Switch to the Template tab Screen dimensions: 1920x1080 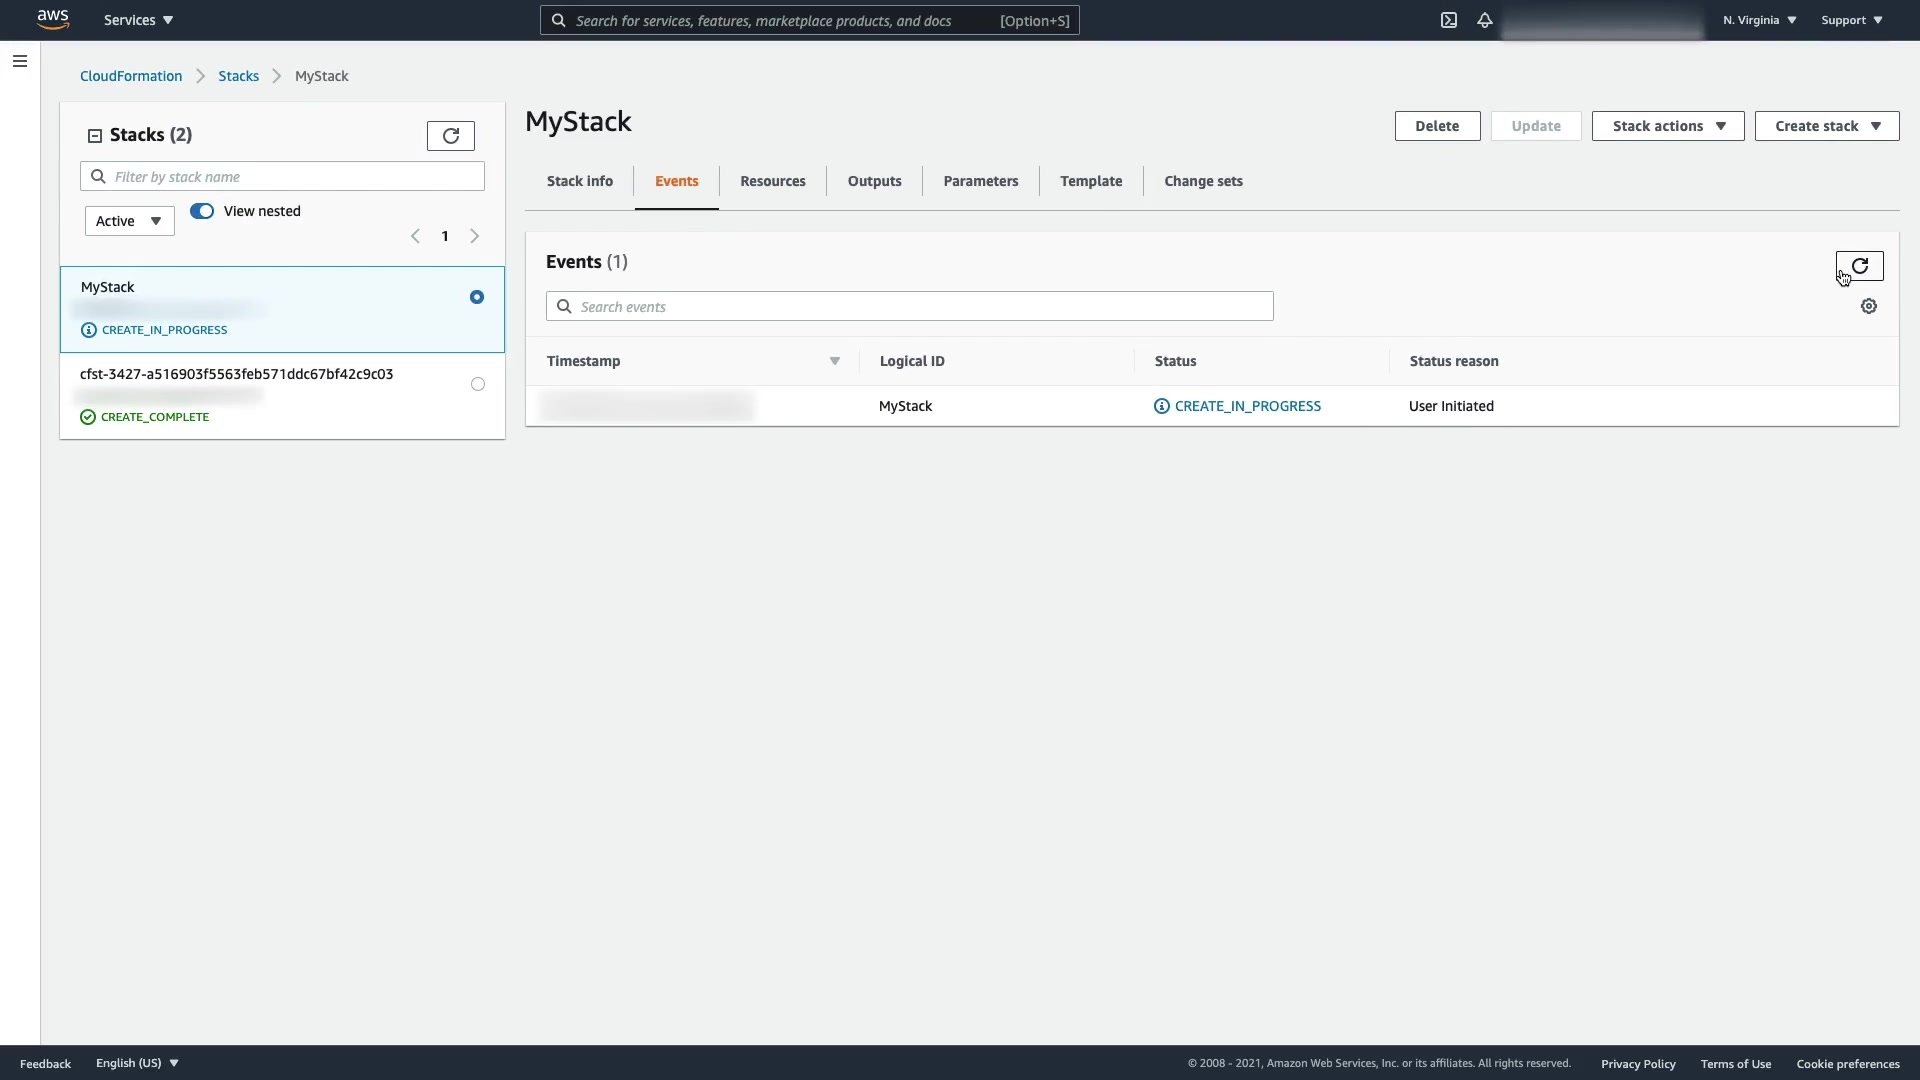tap(1090, 181)
